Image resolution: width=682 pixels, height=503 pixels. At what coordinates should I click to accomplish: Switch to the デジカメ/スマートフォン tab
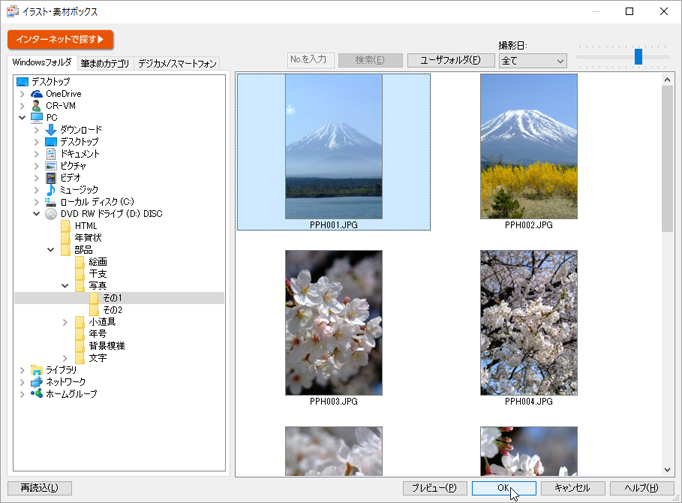coord(177,64)
